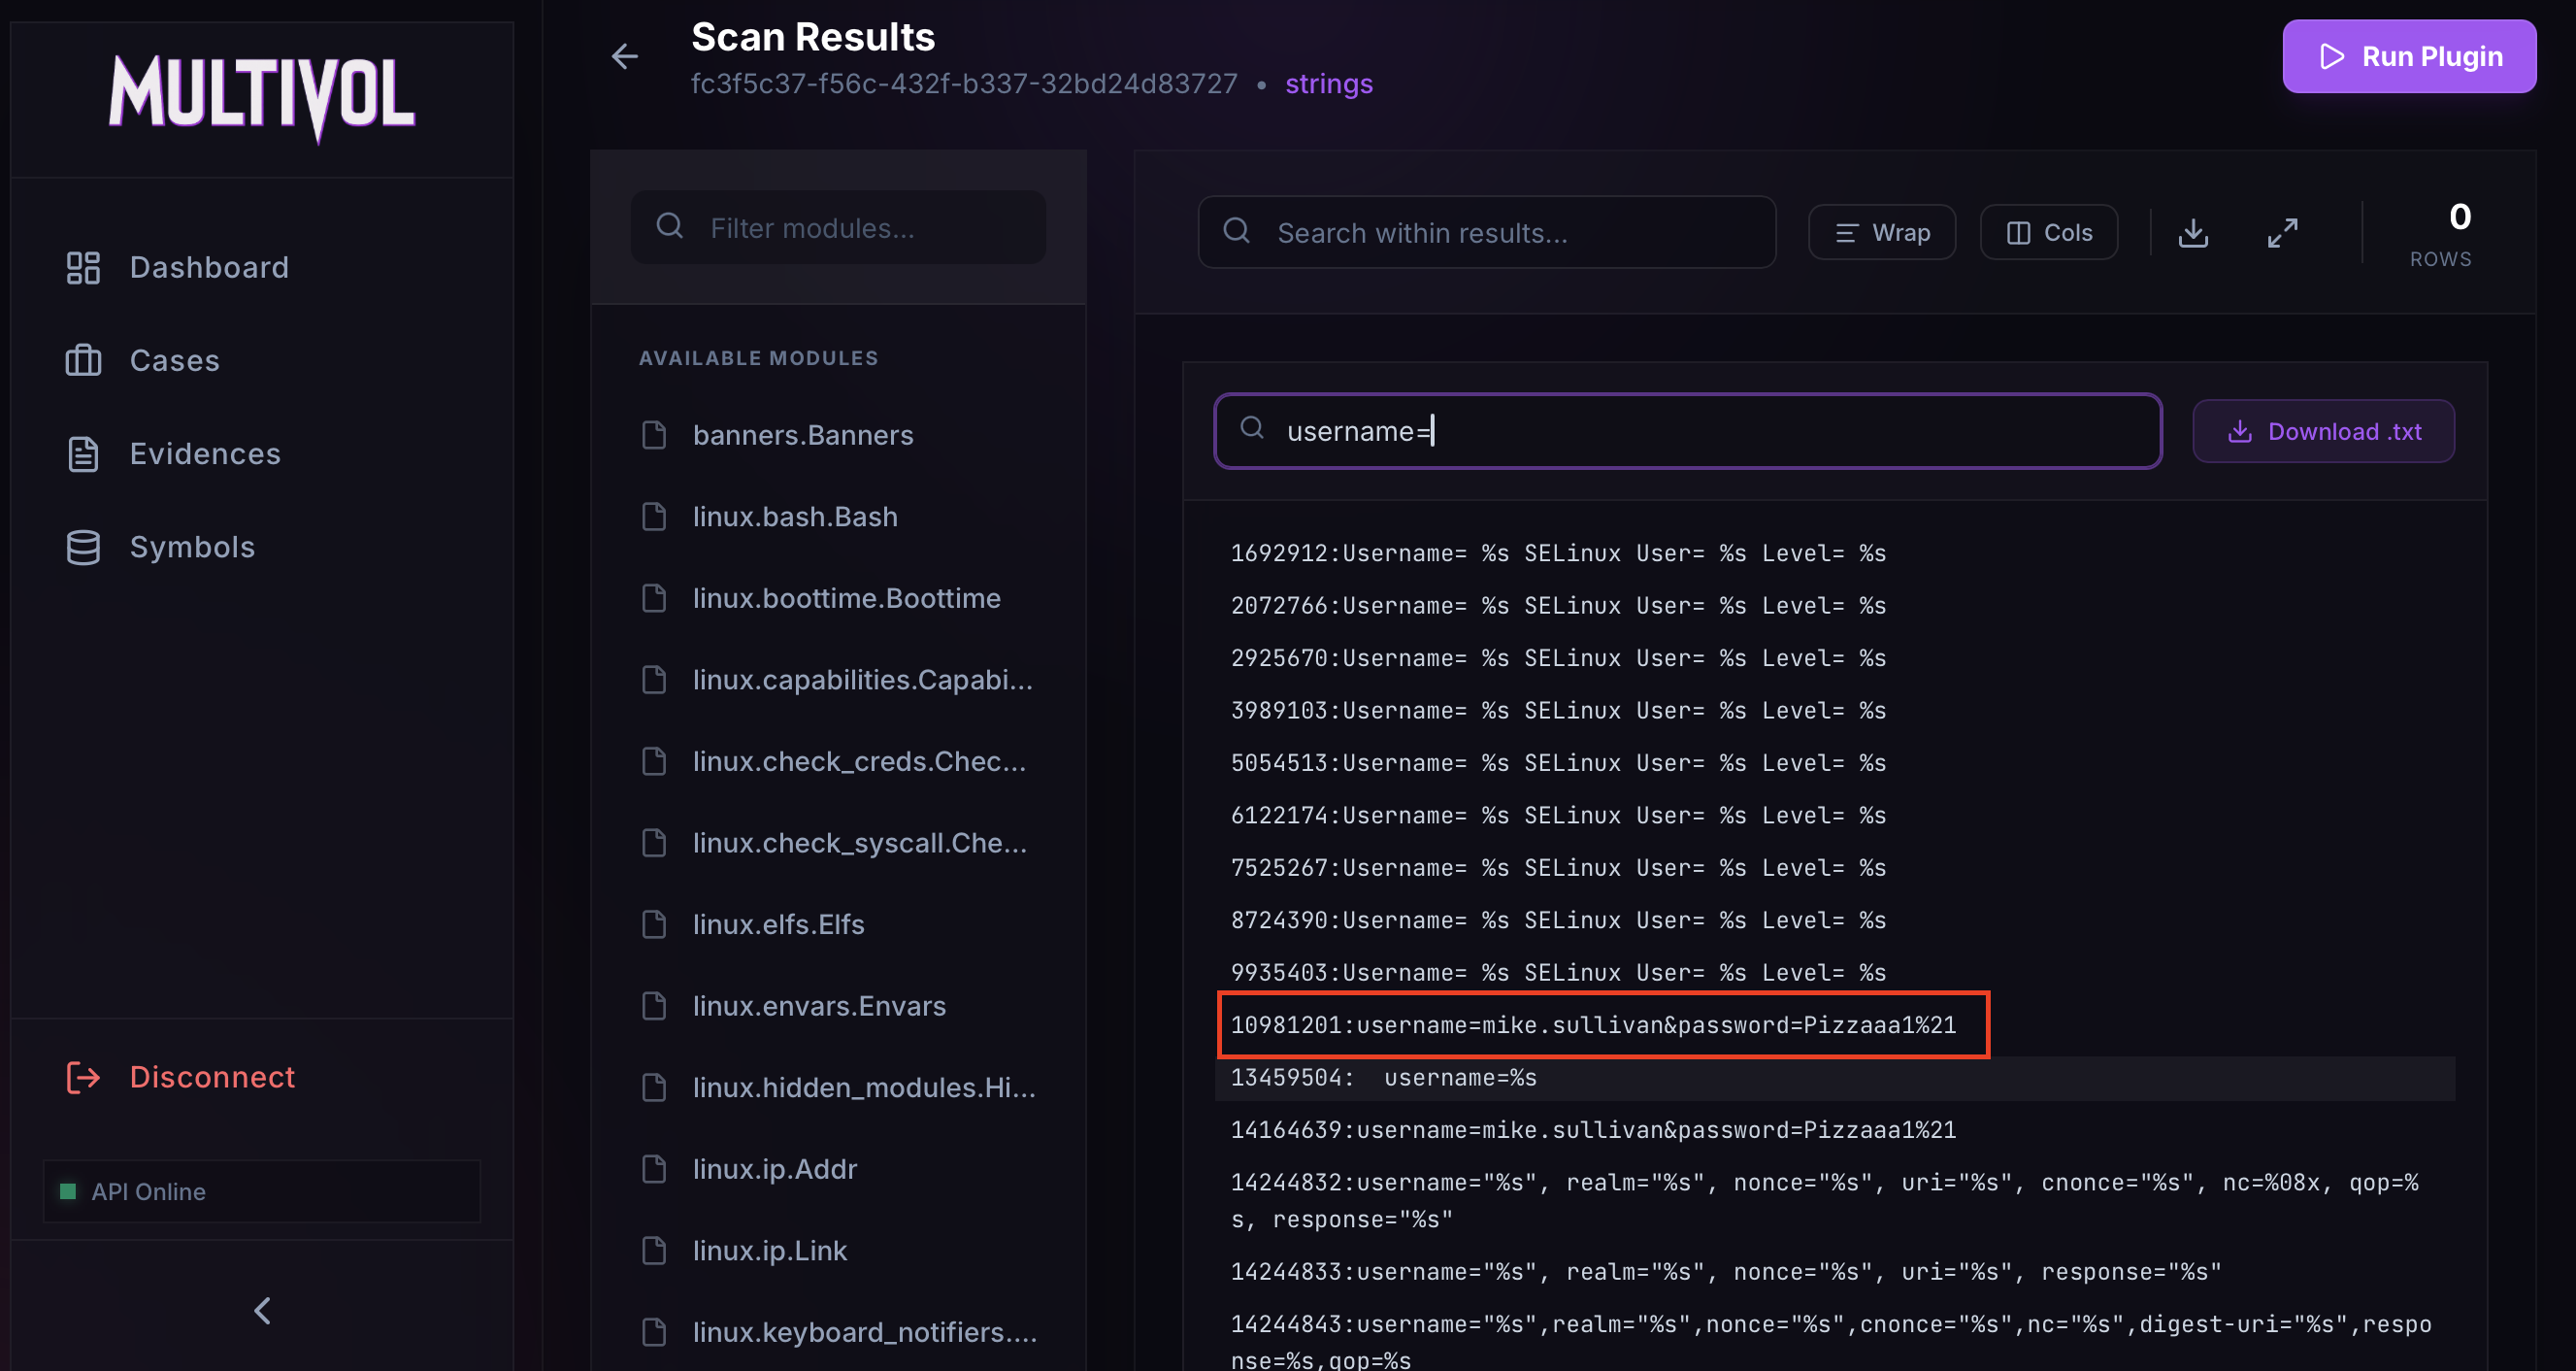Screen dimensions: 2576x1371
Task: Open the Cols column selector
Action: 2048,233
